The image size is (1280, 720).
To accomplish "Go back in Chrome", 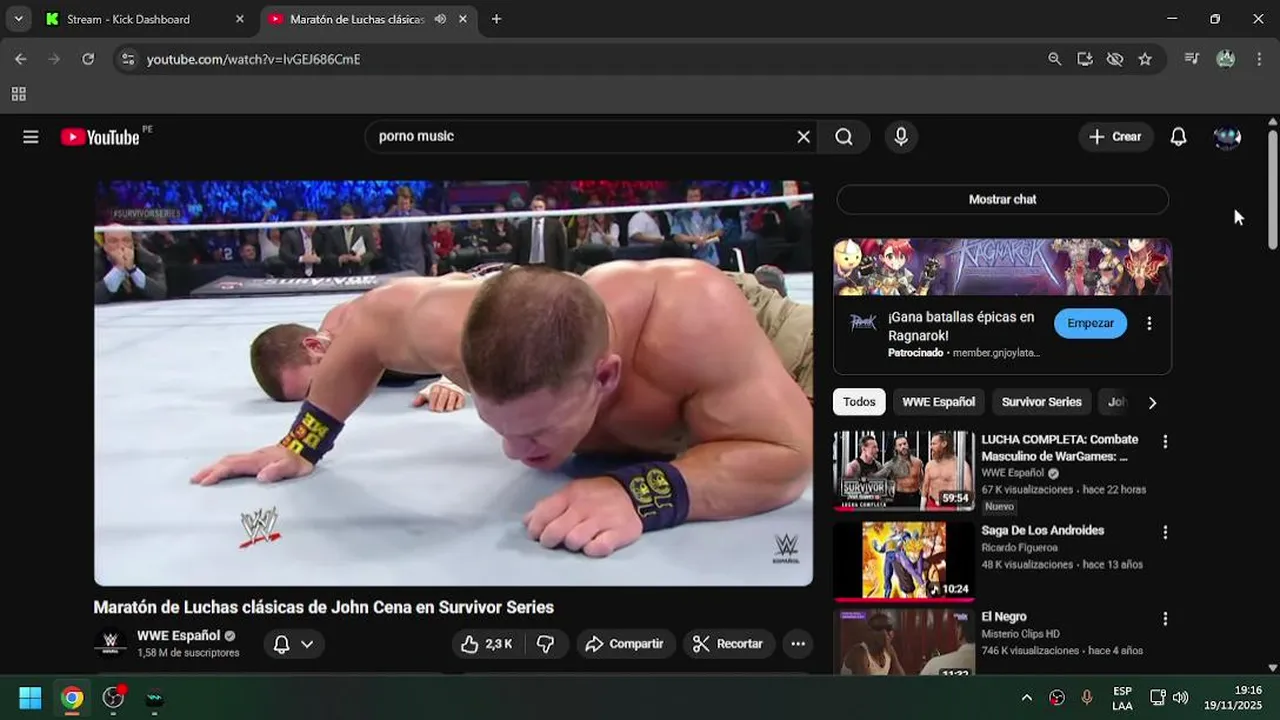I will point(21,59).
